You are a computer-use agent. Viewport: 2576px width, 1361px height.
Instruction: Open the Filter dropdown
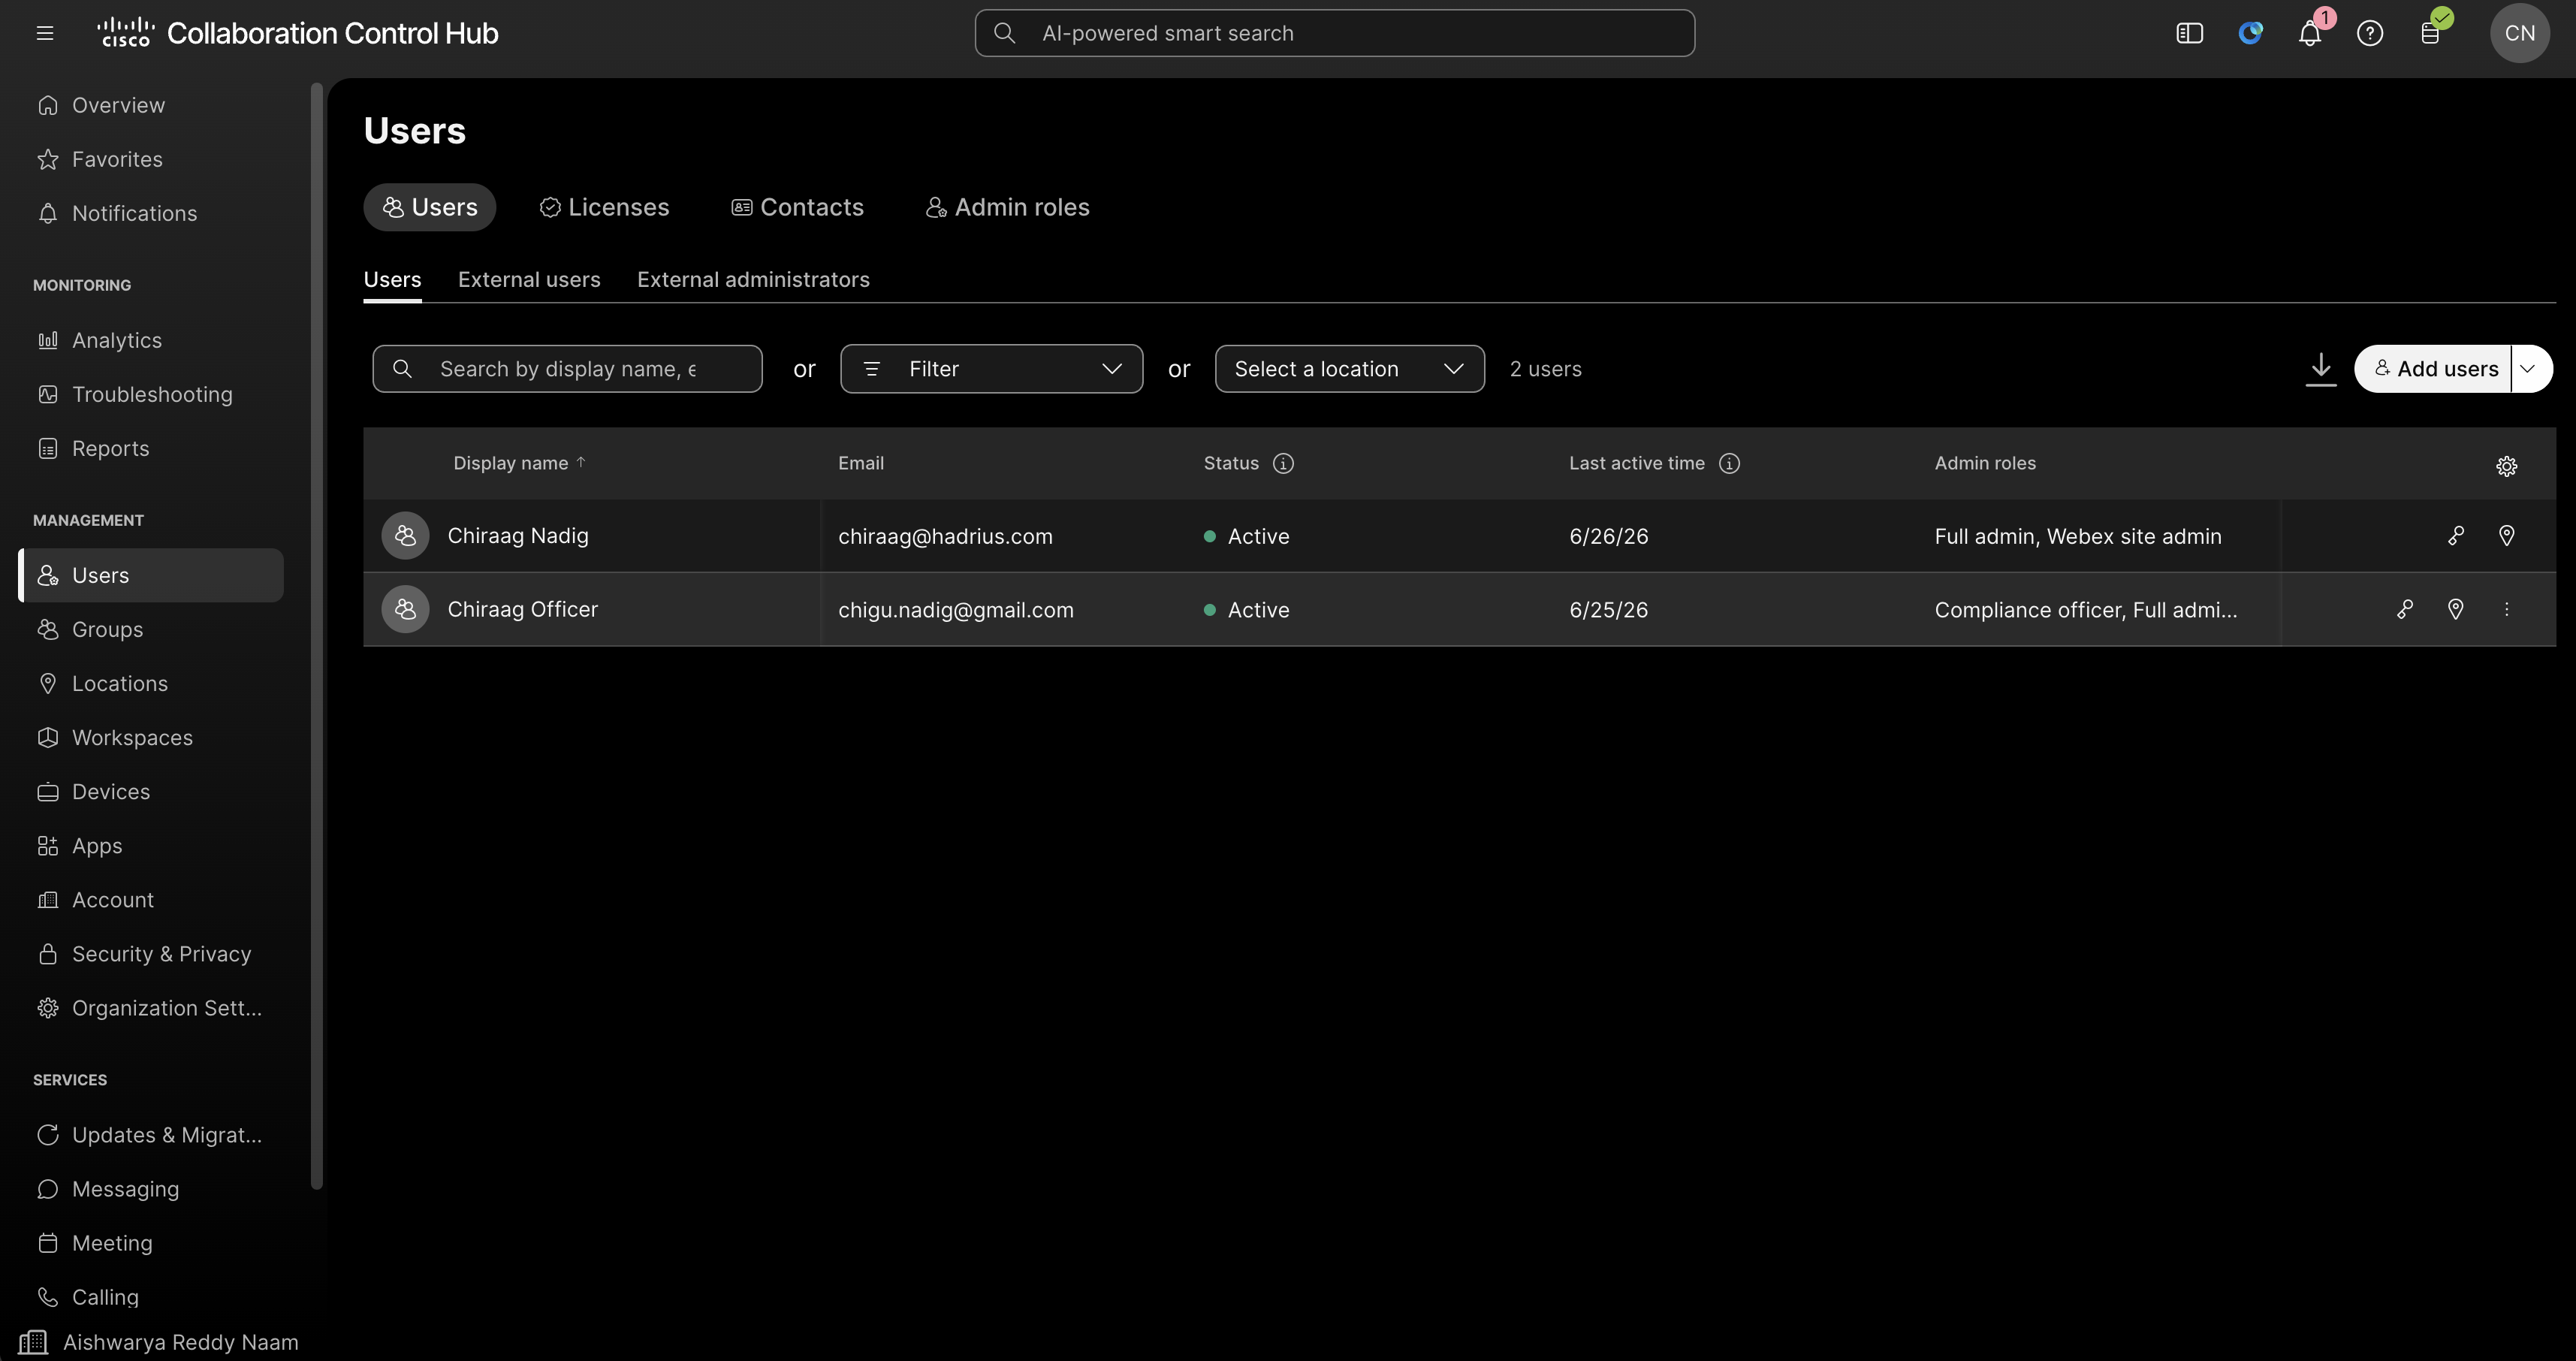coord(991,369)
